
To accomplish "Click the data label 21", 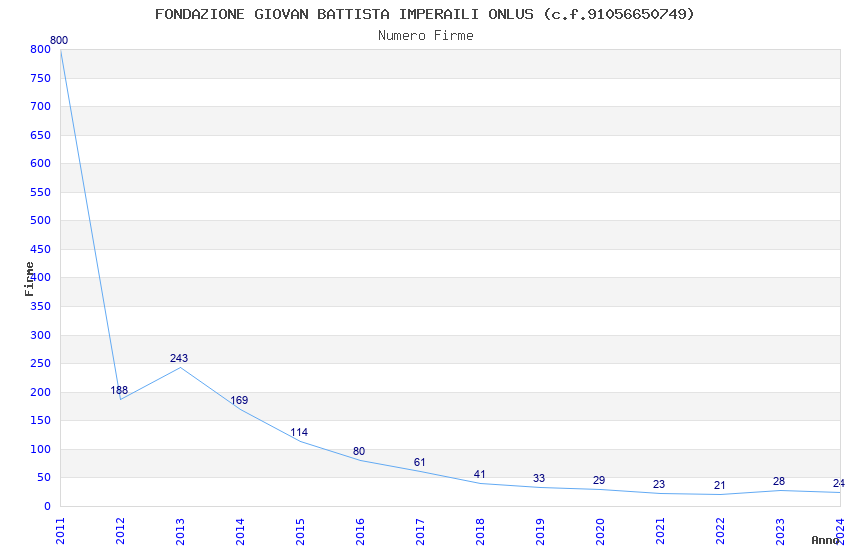I will [719, 486].
